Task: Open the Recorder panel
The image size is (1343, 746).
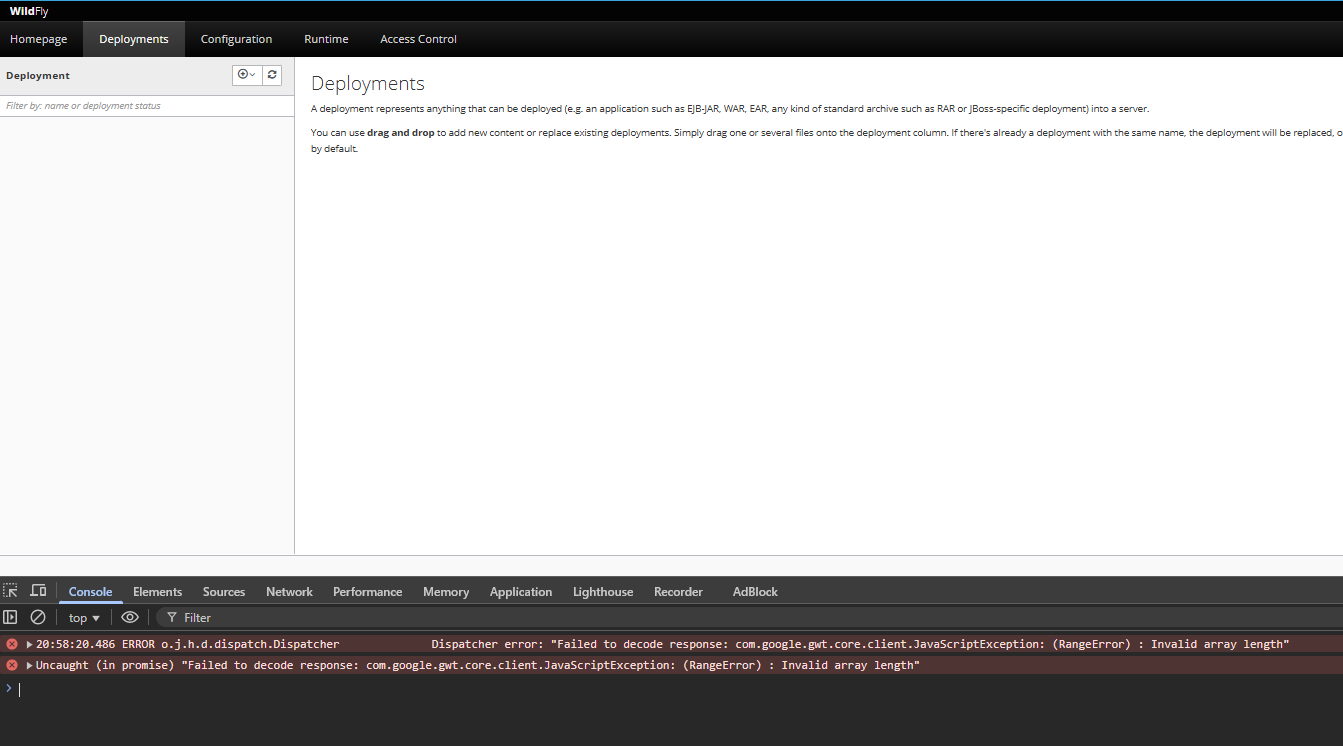Action: pyautogui.click(x=678, y=592)
